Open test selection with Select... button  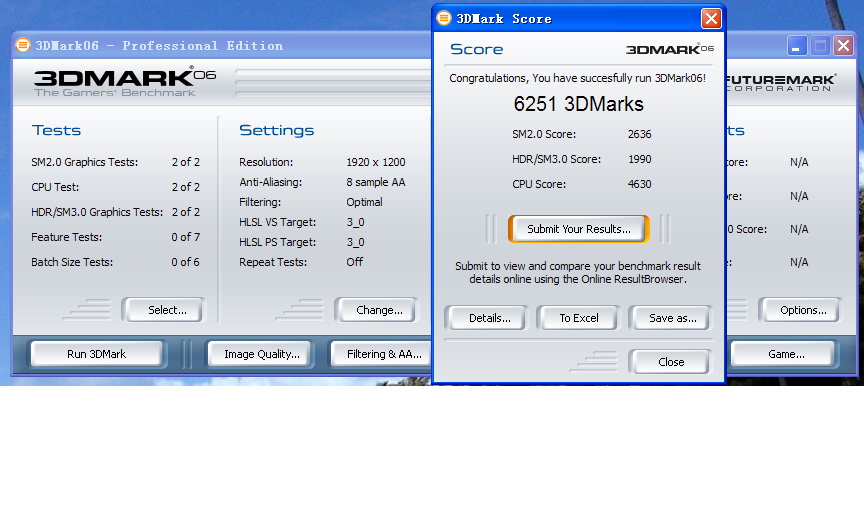click(167, 310)
